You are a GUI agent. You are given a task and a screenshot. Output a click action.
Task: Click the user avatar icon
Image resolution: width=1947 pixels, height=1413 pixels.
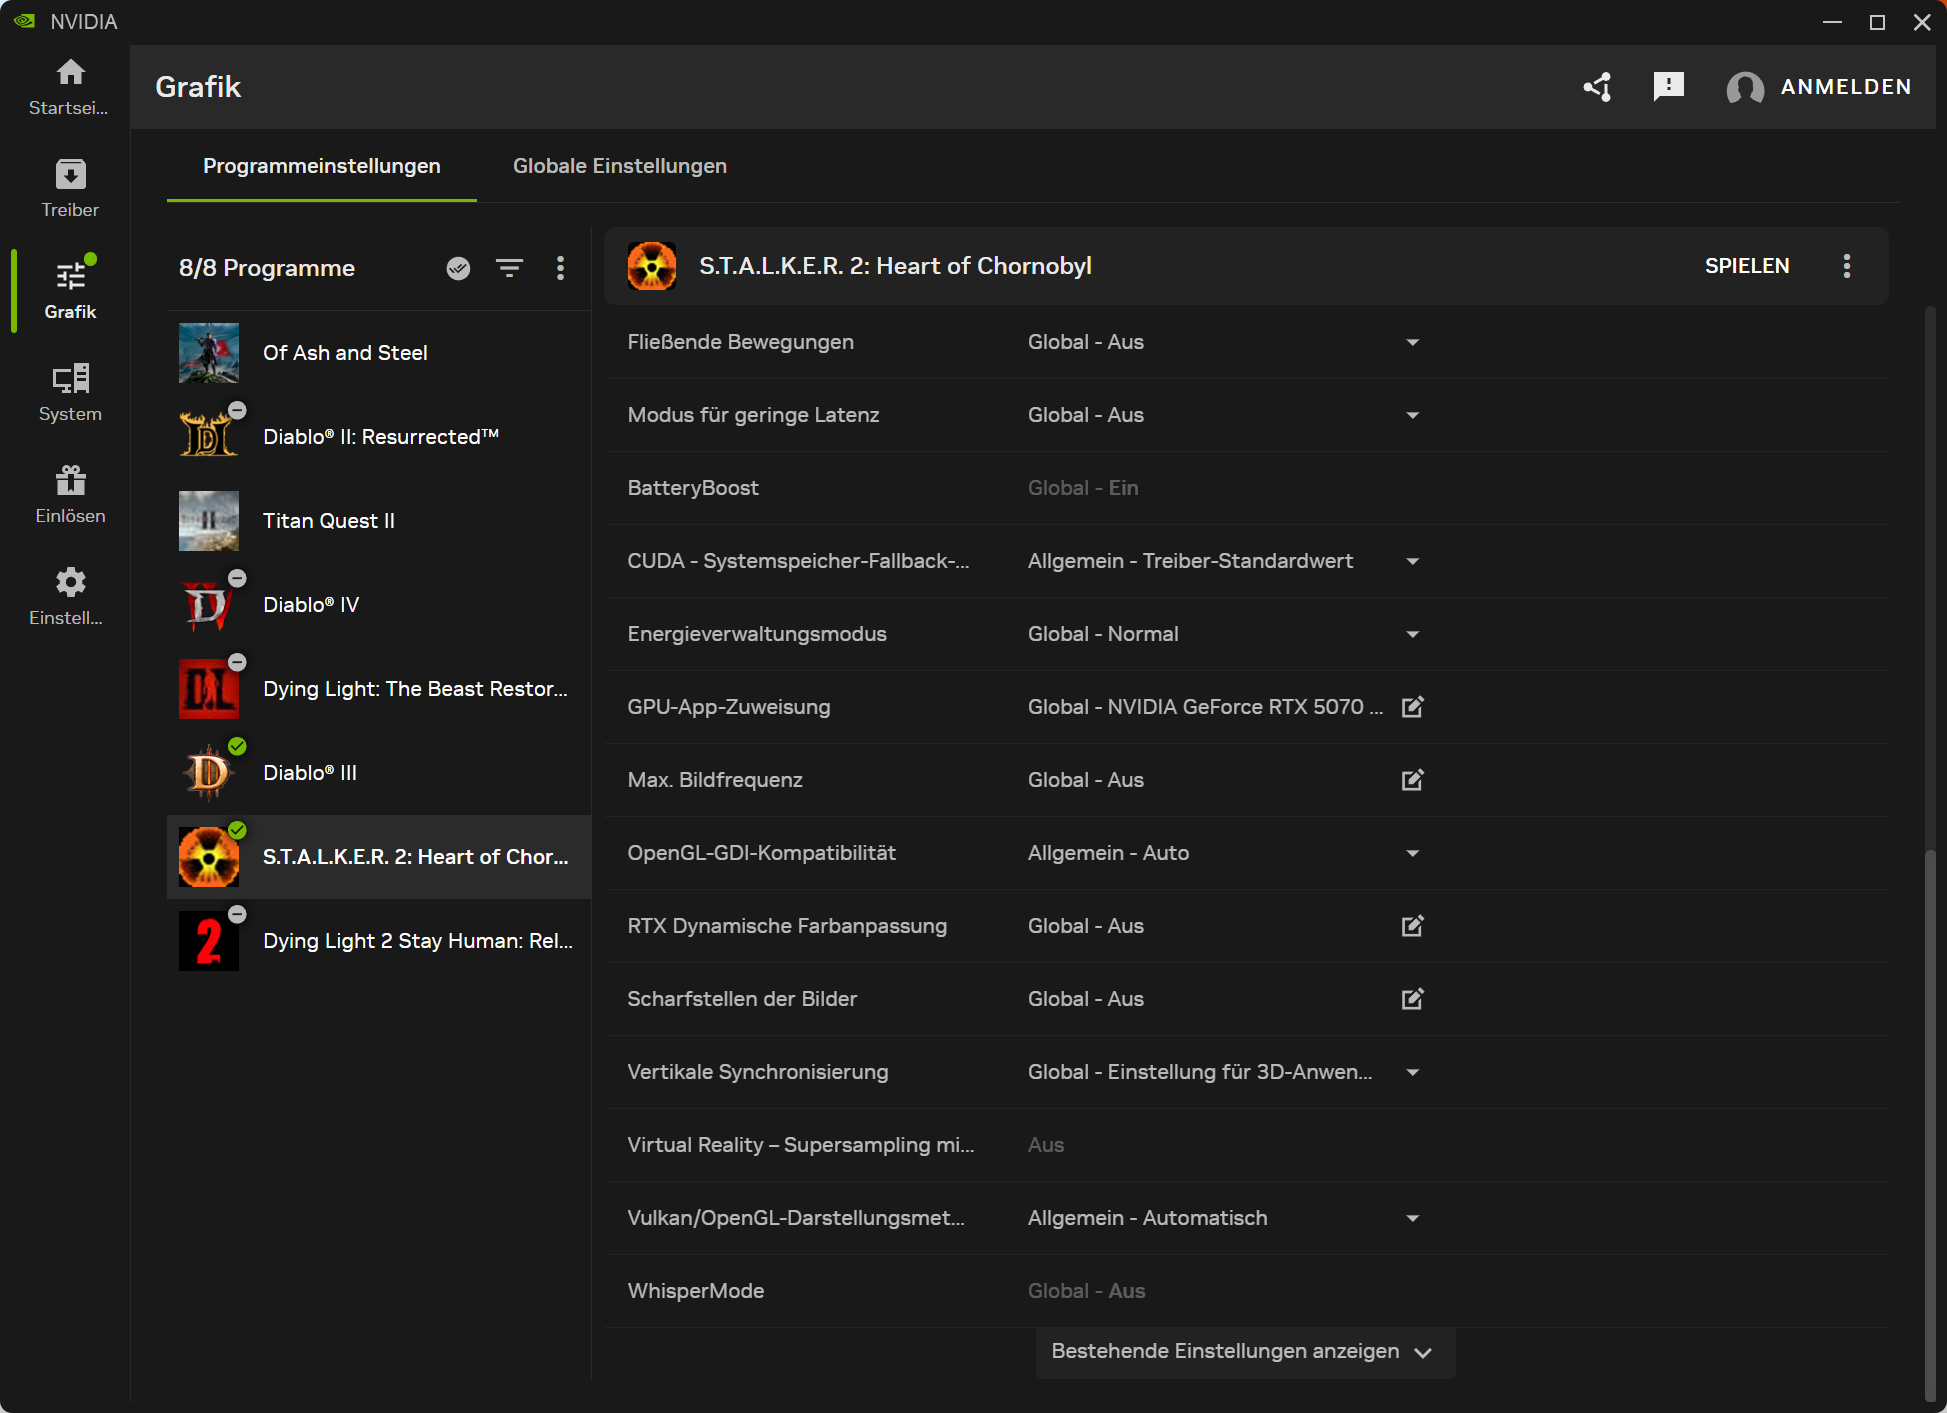coord(1745,88)
